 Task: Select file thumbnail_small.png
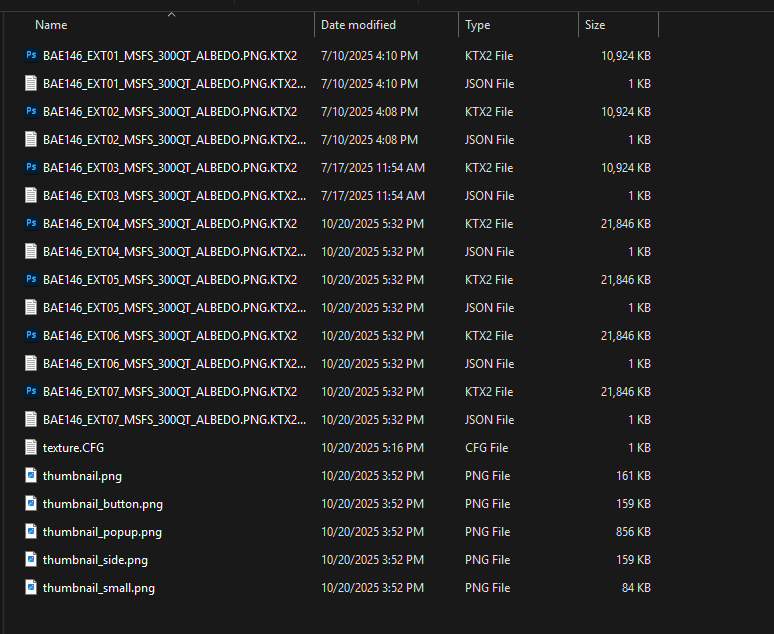click(98, 588)
